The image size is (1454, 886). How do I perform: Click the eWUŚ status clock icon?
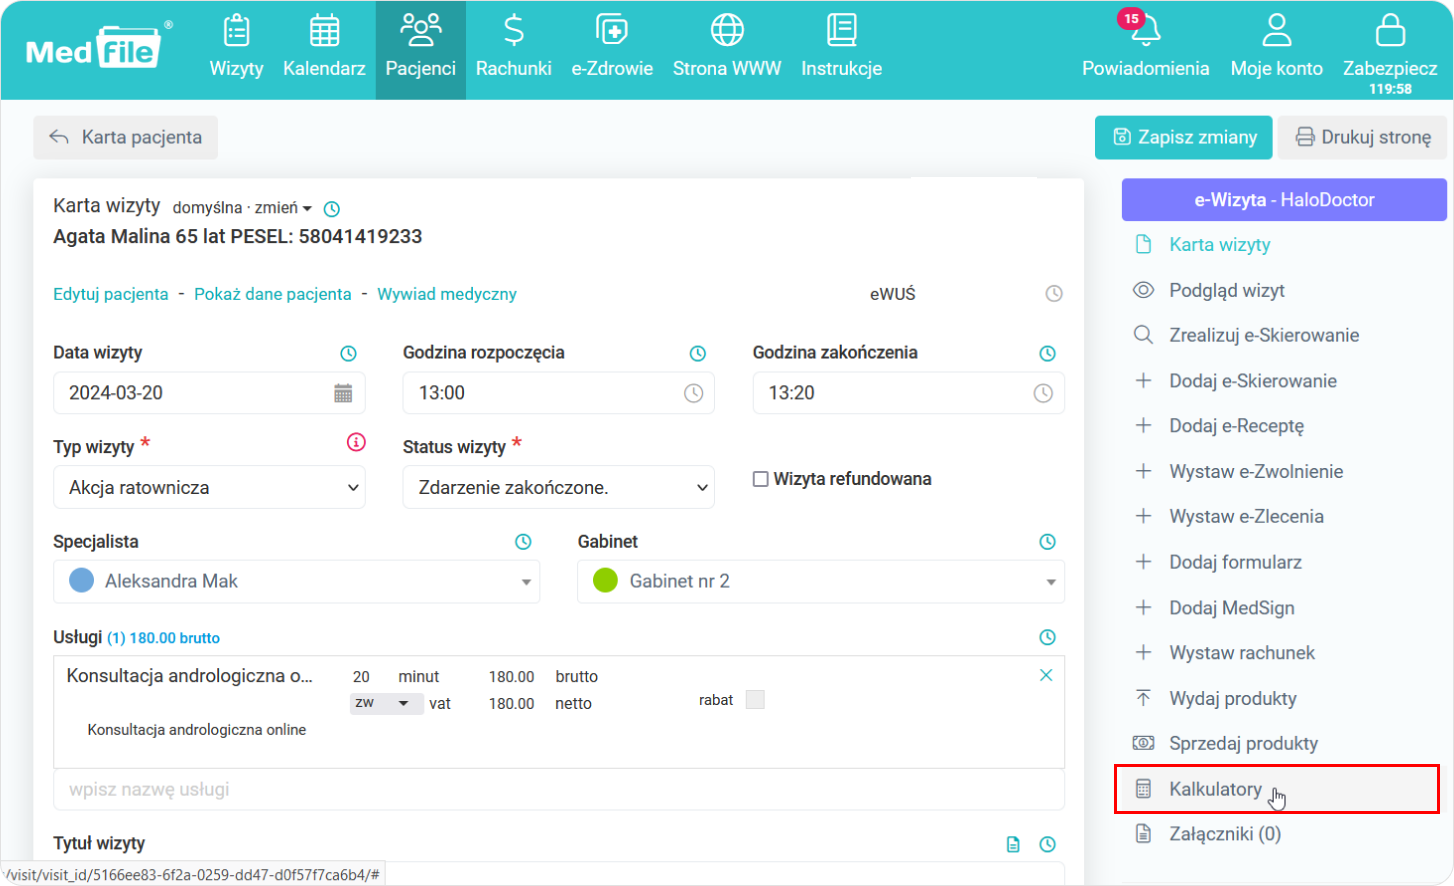pos(1054,294)
